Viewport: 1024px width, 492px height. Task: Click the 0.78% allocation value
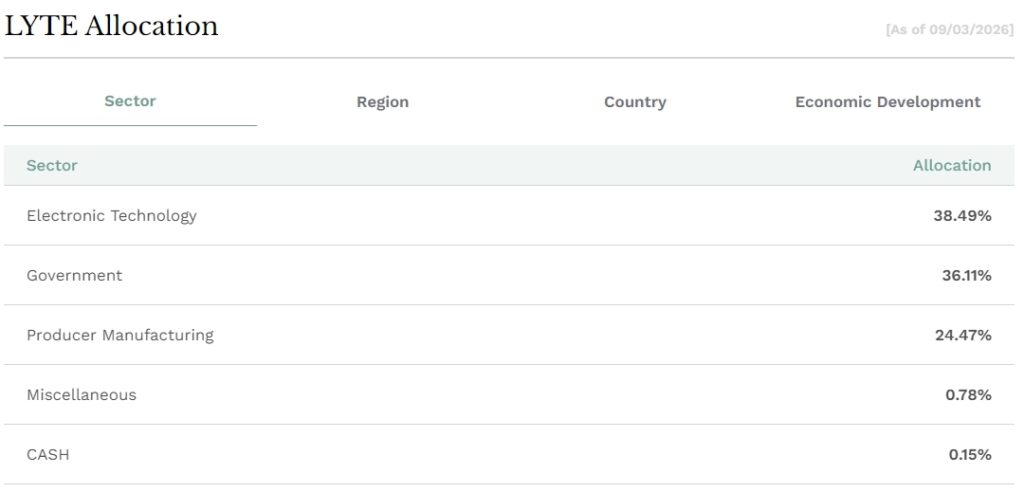[x=968, y=395]
